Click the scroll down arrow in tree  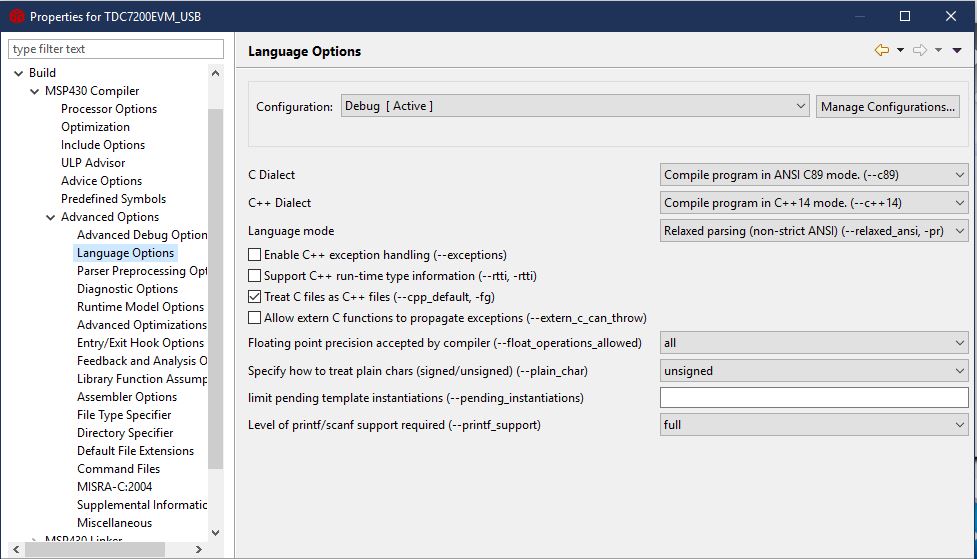216,532
